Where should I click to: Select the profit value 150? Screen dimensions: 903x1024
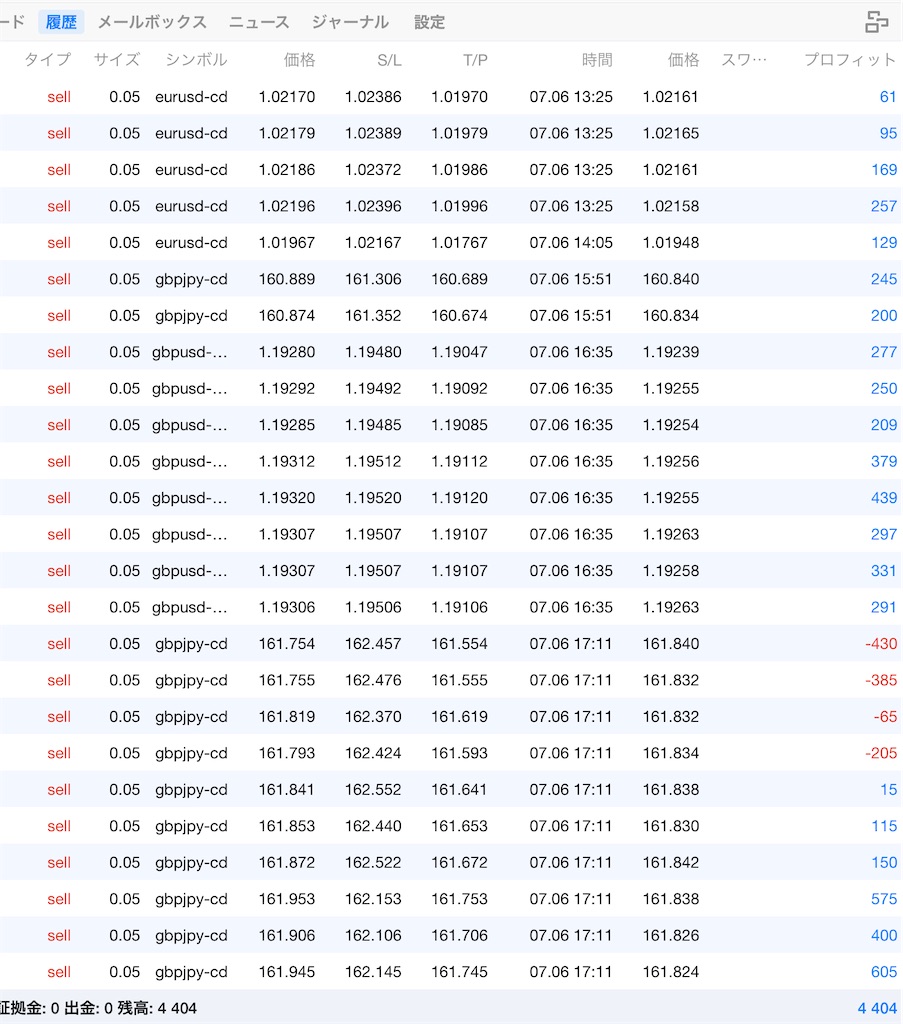(883, 863)
